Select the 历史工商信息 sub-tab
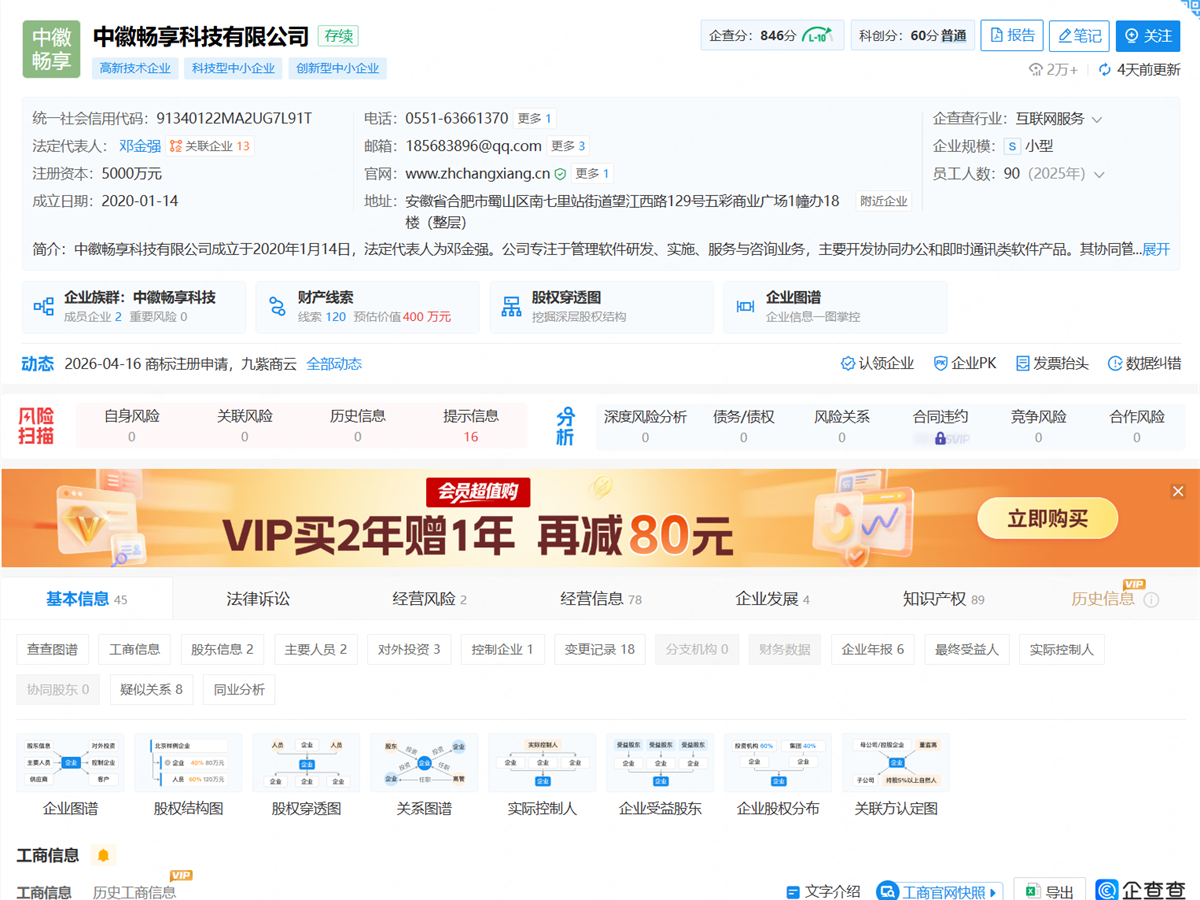1200x900 pixels. 134,892
